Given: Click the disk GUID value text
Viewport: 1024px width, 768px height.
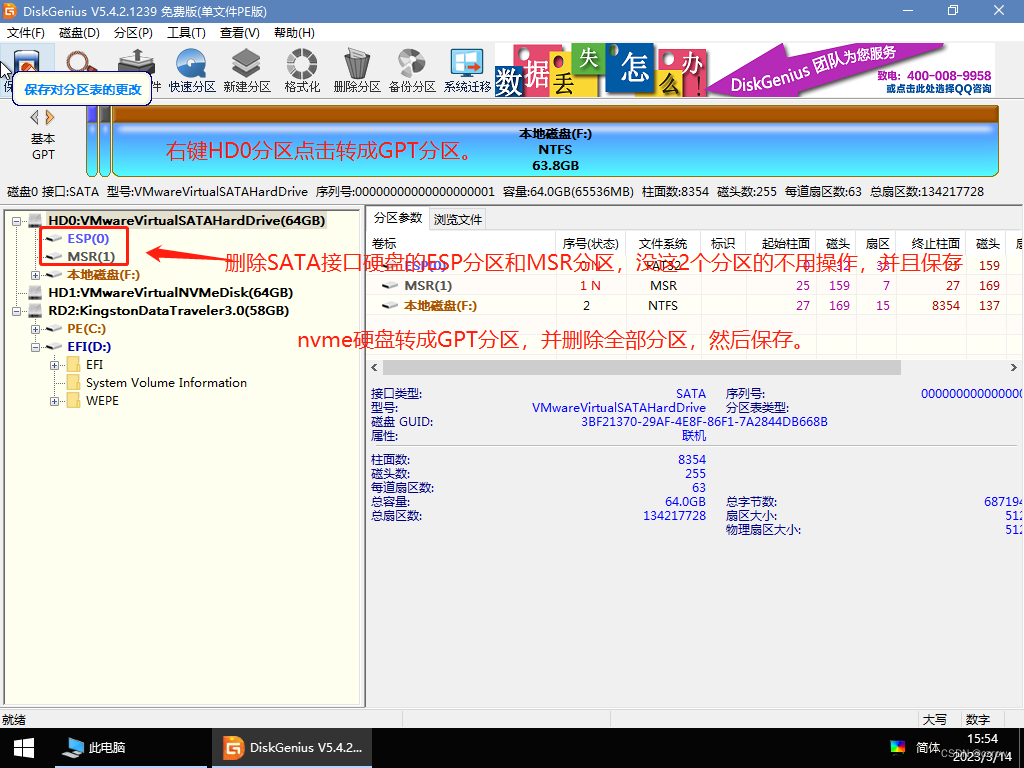Looking at the screenshot, I should pyautogui.click(x=704, y=422).
